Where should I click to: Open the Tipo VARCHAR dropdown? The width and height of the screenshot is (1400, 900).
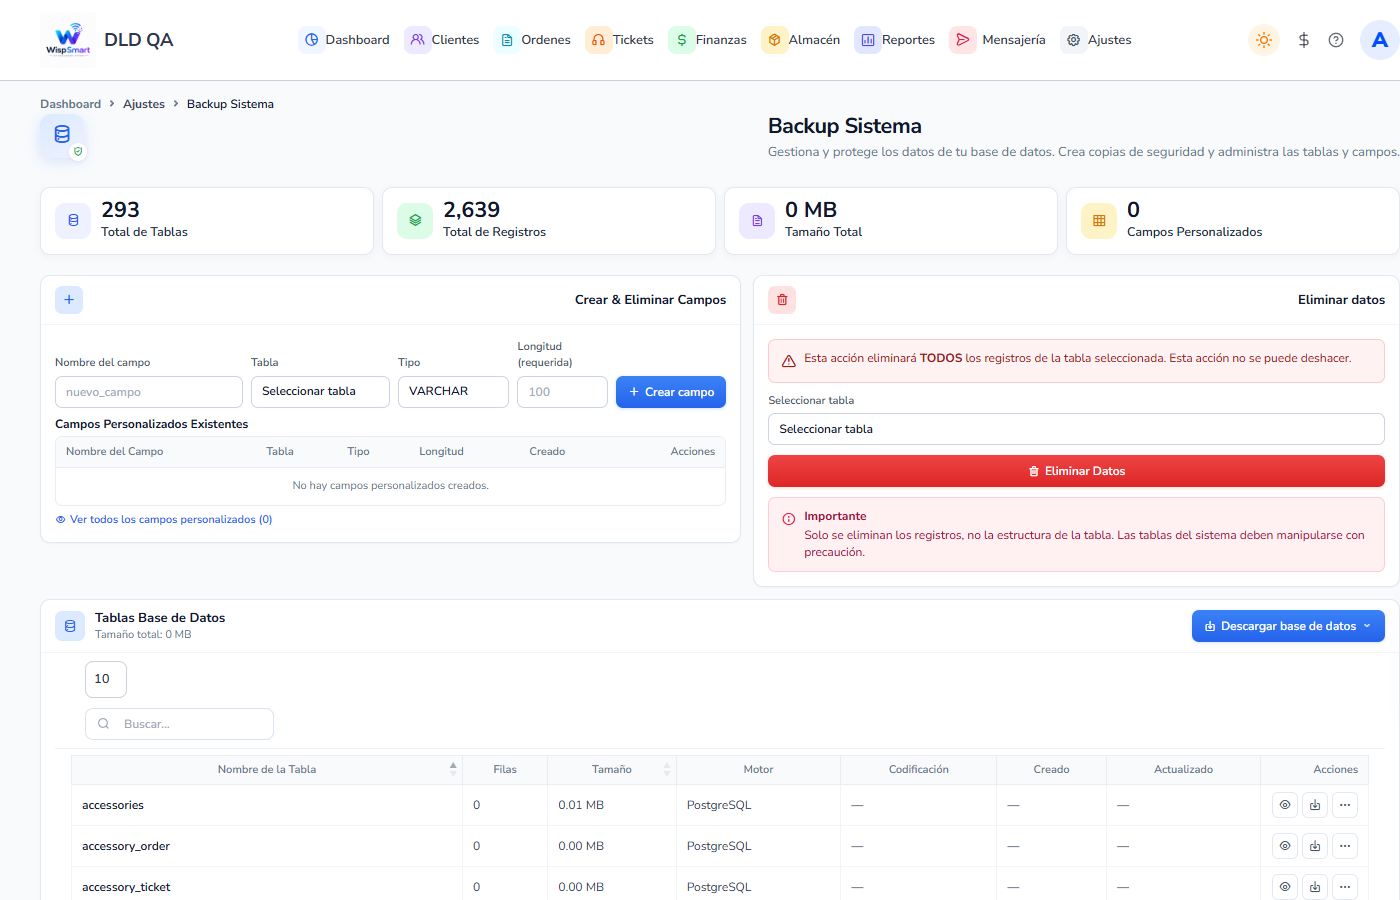point(453,391)
